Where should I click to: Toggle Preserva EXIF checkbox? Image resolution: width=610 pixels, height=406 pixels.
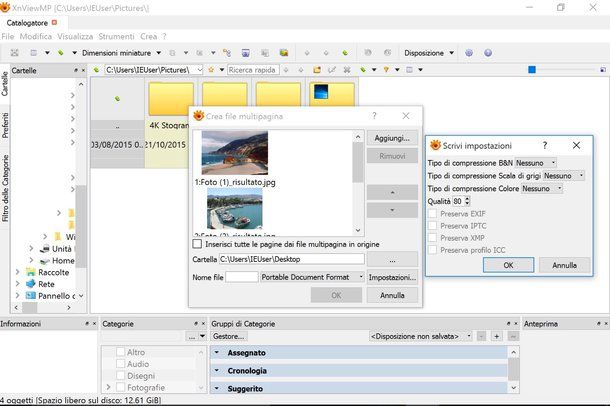(432, 214)
